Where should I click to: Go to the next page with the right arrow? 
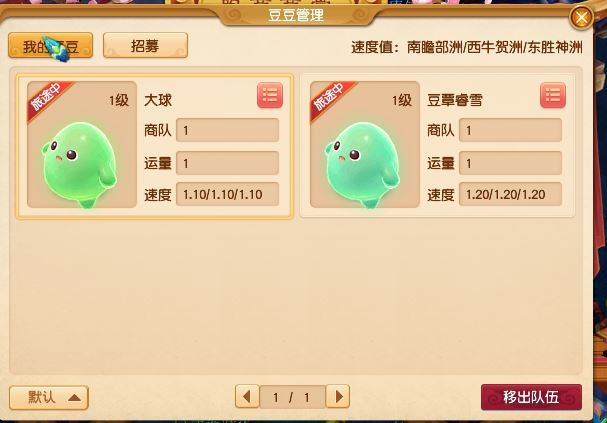[338, 396]
